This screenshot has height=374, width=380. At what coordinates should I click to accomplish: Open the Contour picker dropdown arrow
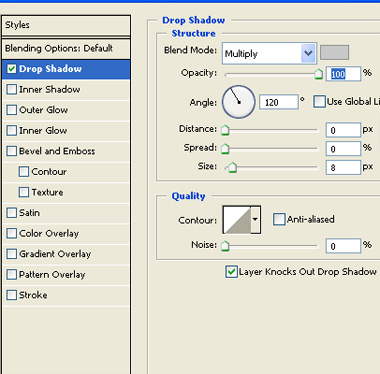[255, 220]
